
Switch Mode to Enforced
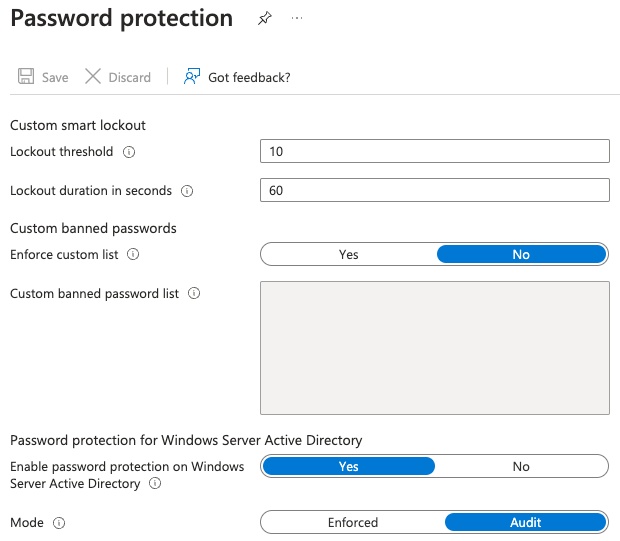[352, 523]
